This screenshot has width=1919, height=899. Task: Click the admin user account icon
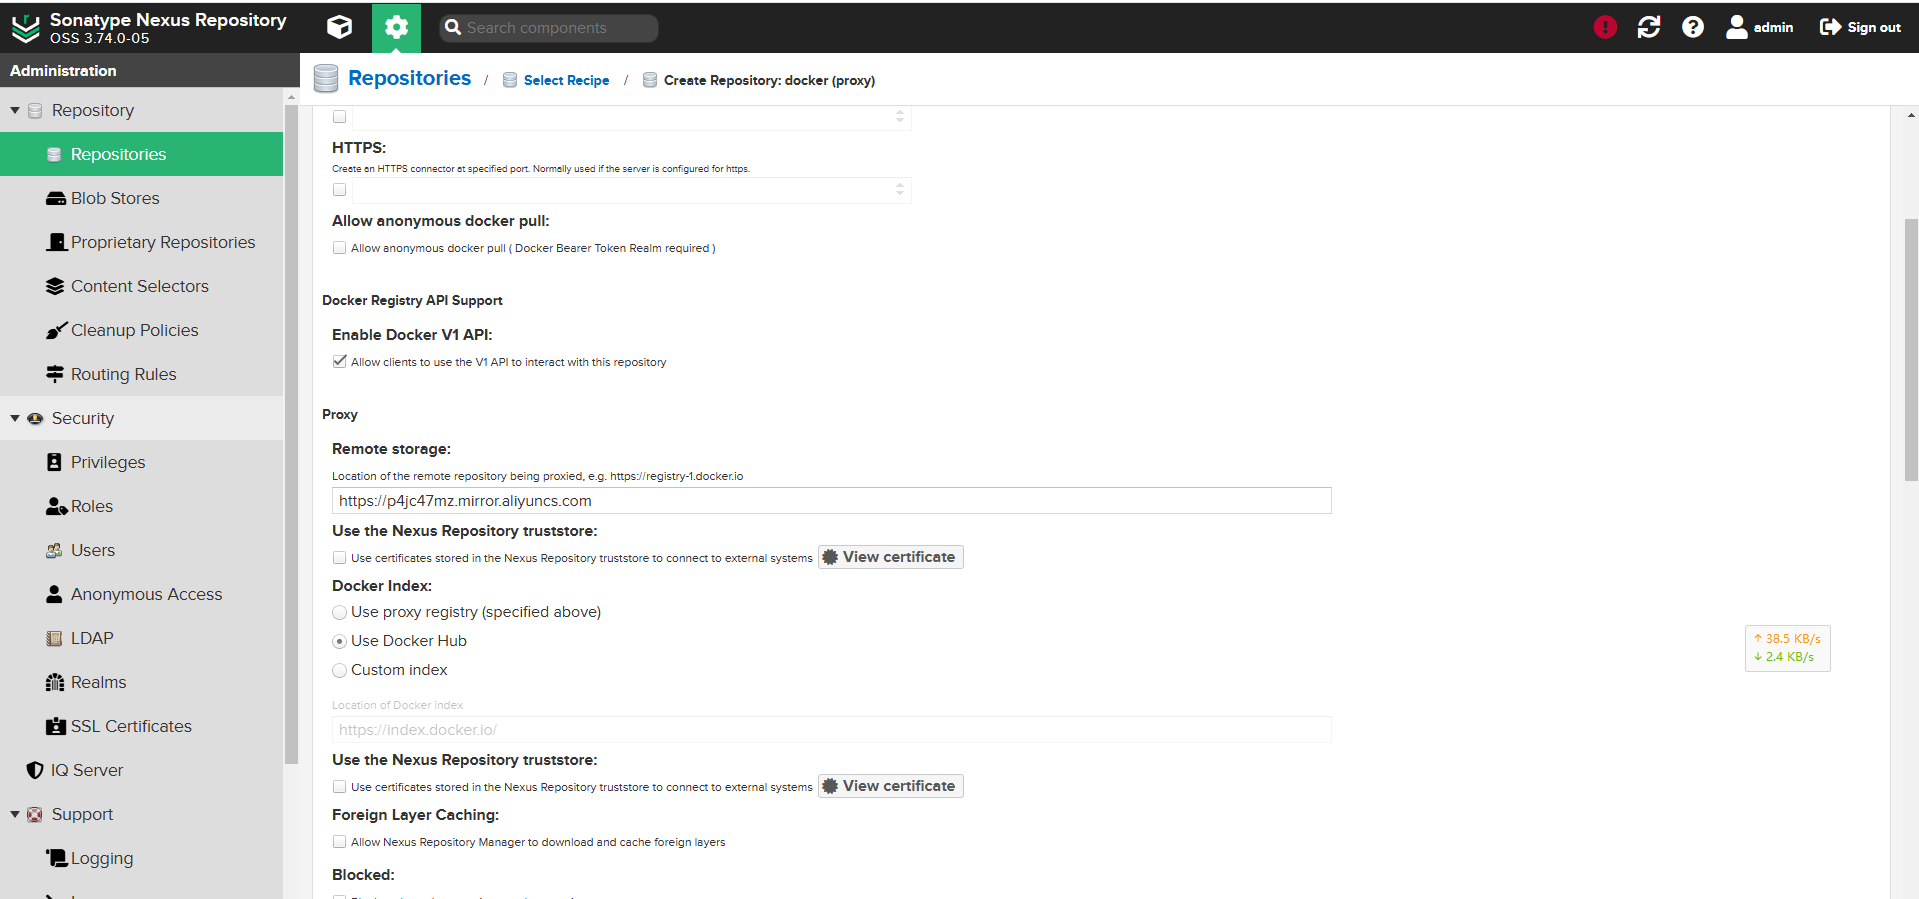point(1737,27)
